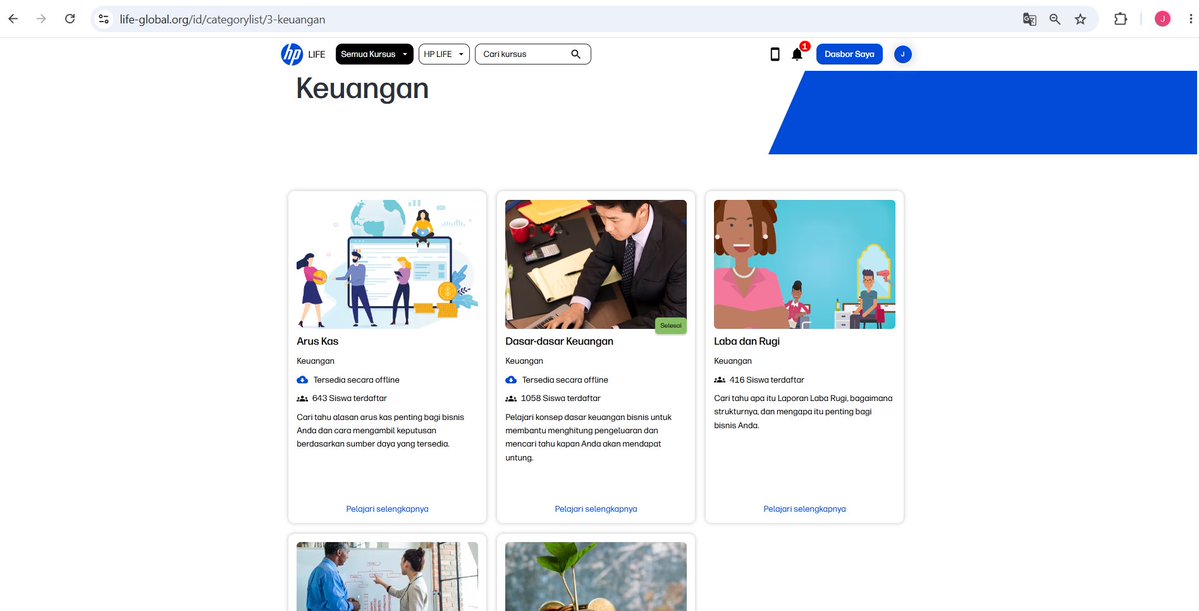Click Tersedia secara offline text on Arus Kas
Image resolution: width=1199 pixels, height=611 pixels.
click(356, 380)
